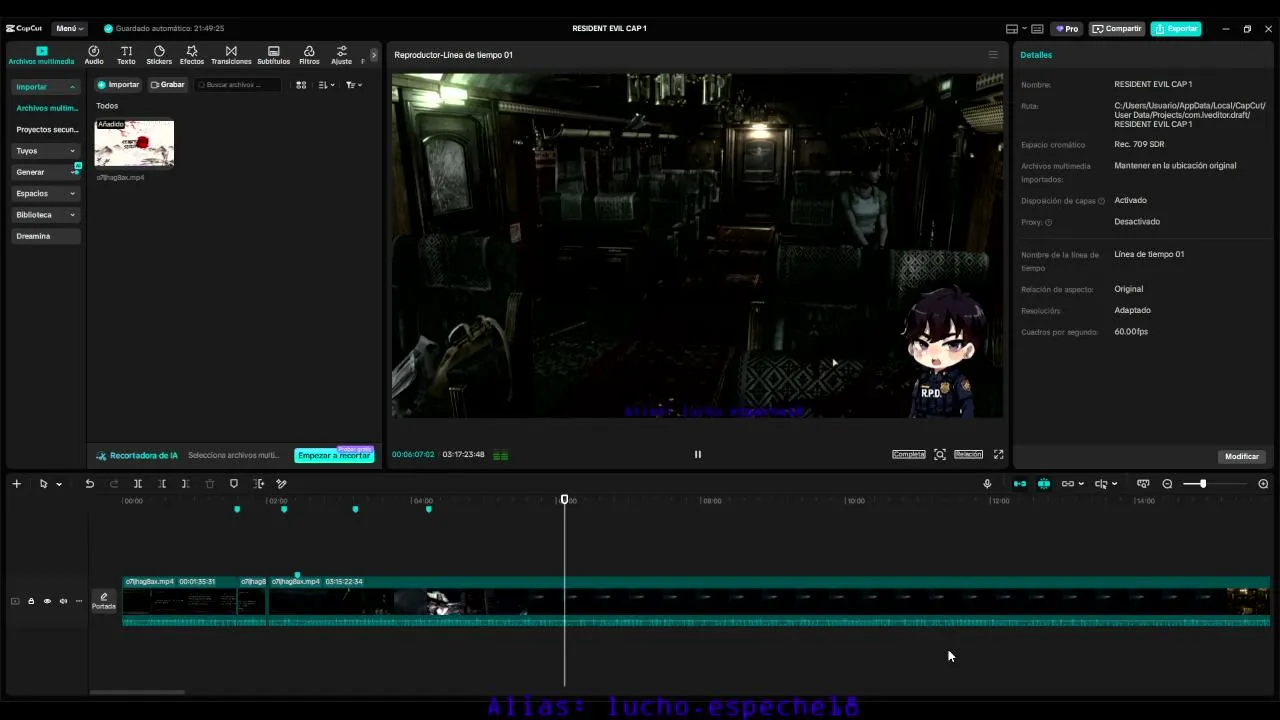Click the Compartir button

point(1117,28)
